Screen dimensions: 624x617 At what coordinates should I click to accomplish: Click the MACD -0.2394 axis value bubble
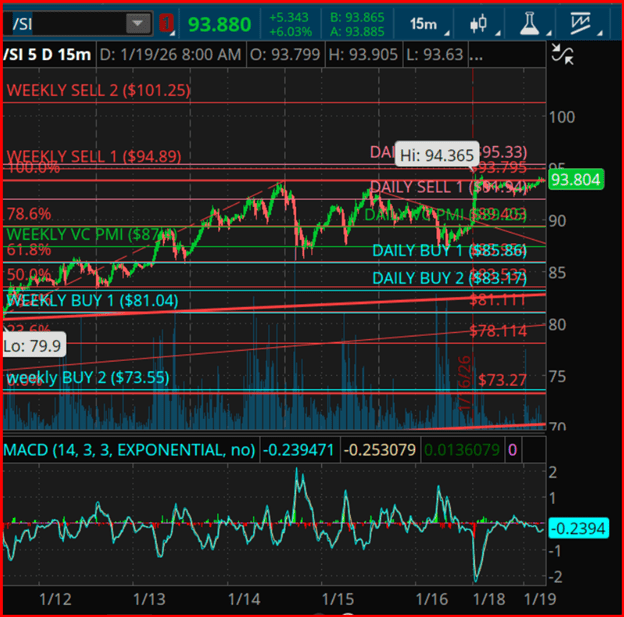point(576,528)
